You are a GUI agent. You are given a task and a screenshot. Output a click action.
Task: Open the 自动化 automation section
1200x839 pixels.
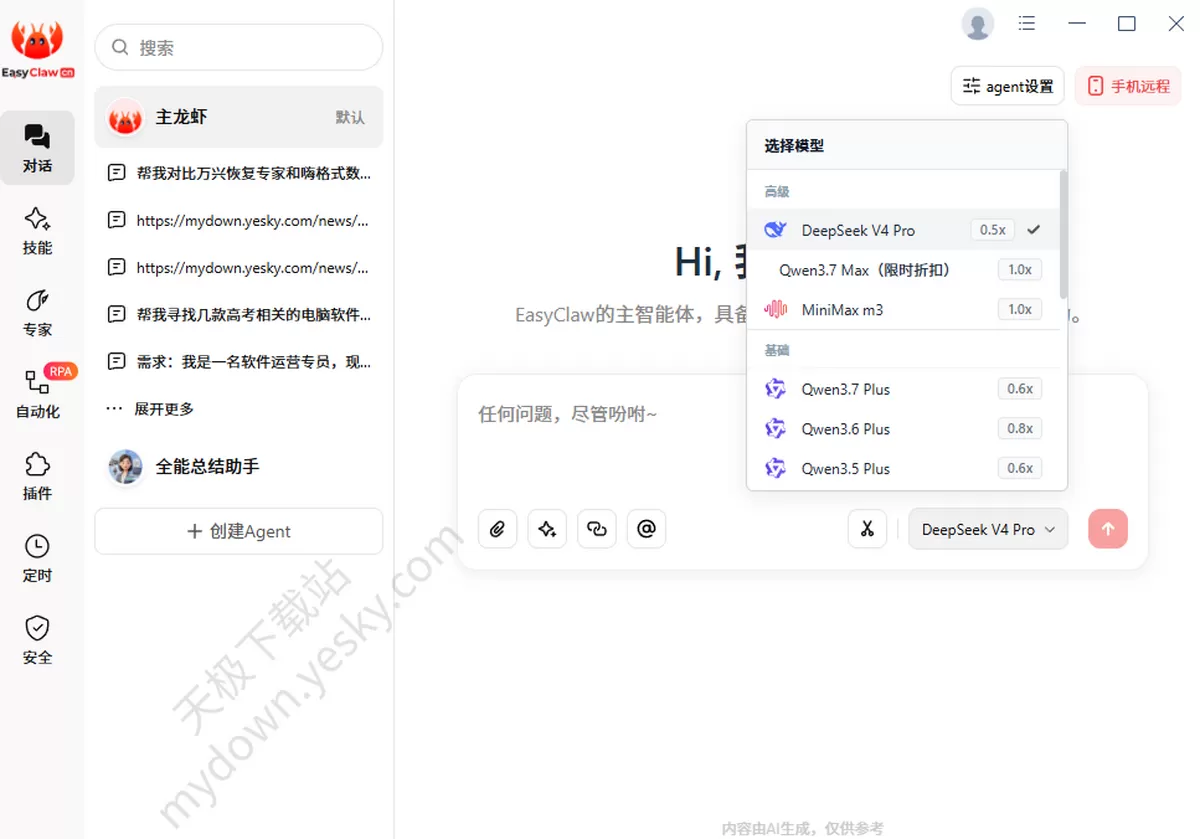(x=37, y=394)
